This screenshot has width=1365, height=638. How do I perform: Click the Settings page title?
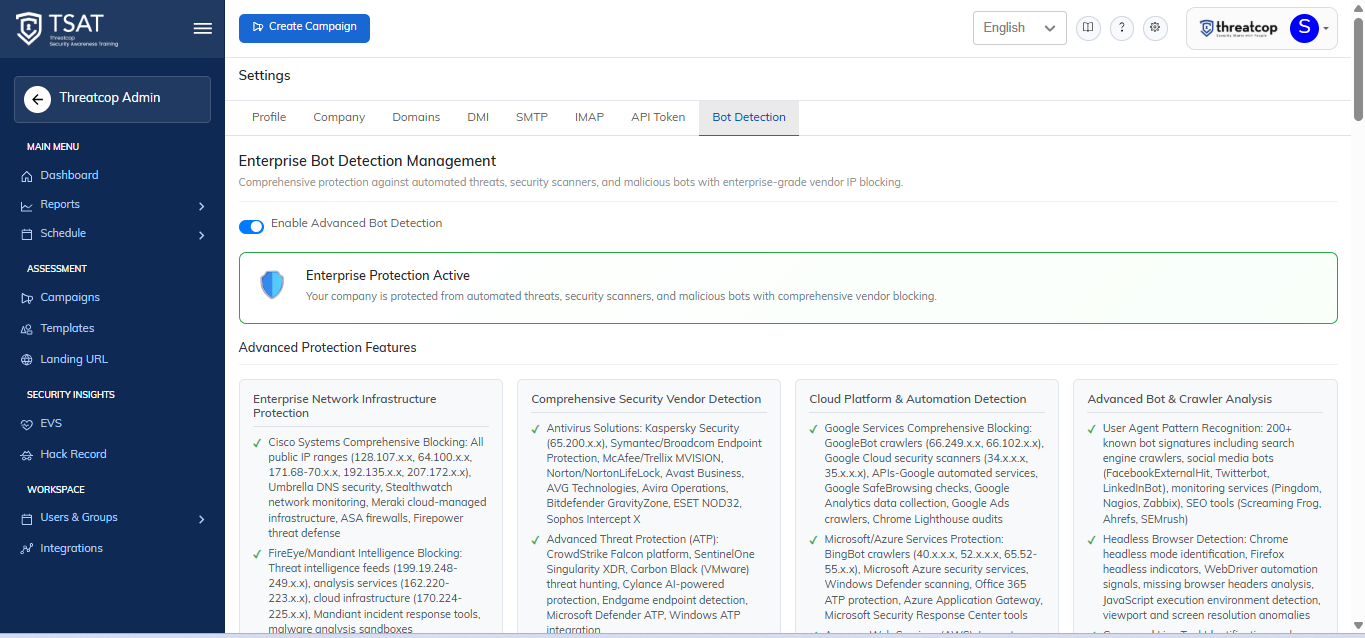[264, 75]
